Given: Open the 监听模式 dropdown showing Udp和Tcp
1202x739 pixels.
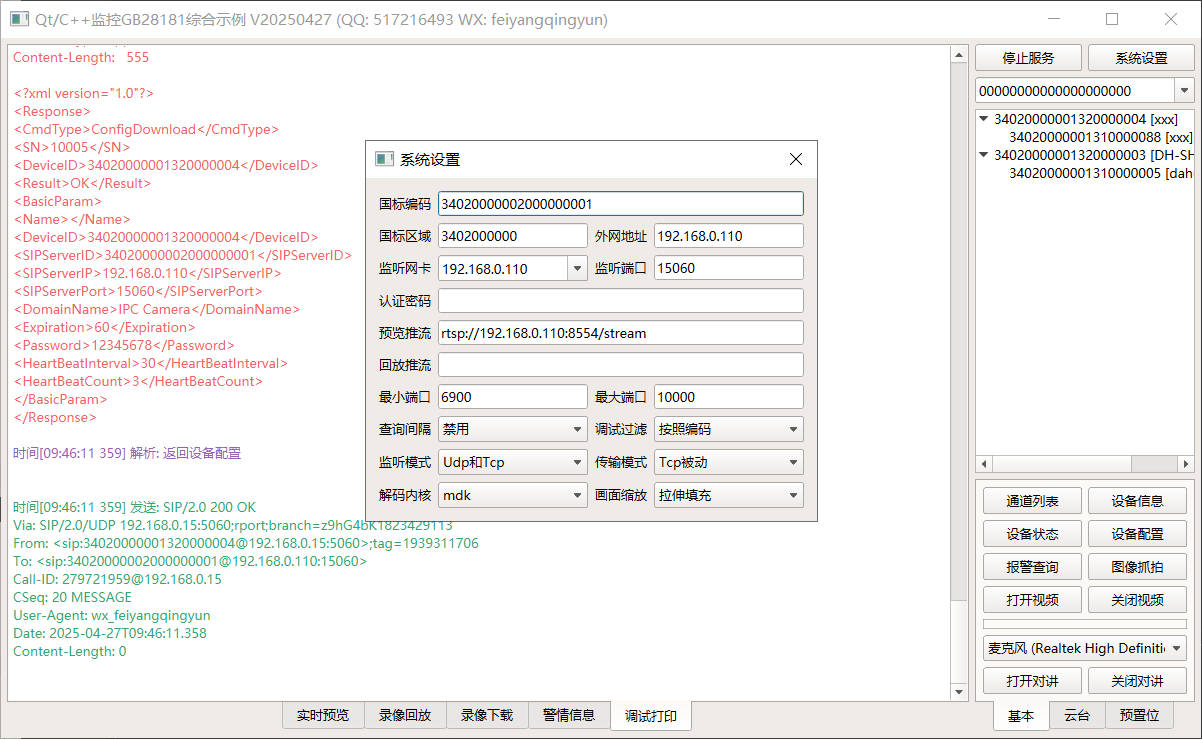Looking at the screenshot, I should point(512,462).
